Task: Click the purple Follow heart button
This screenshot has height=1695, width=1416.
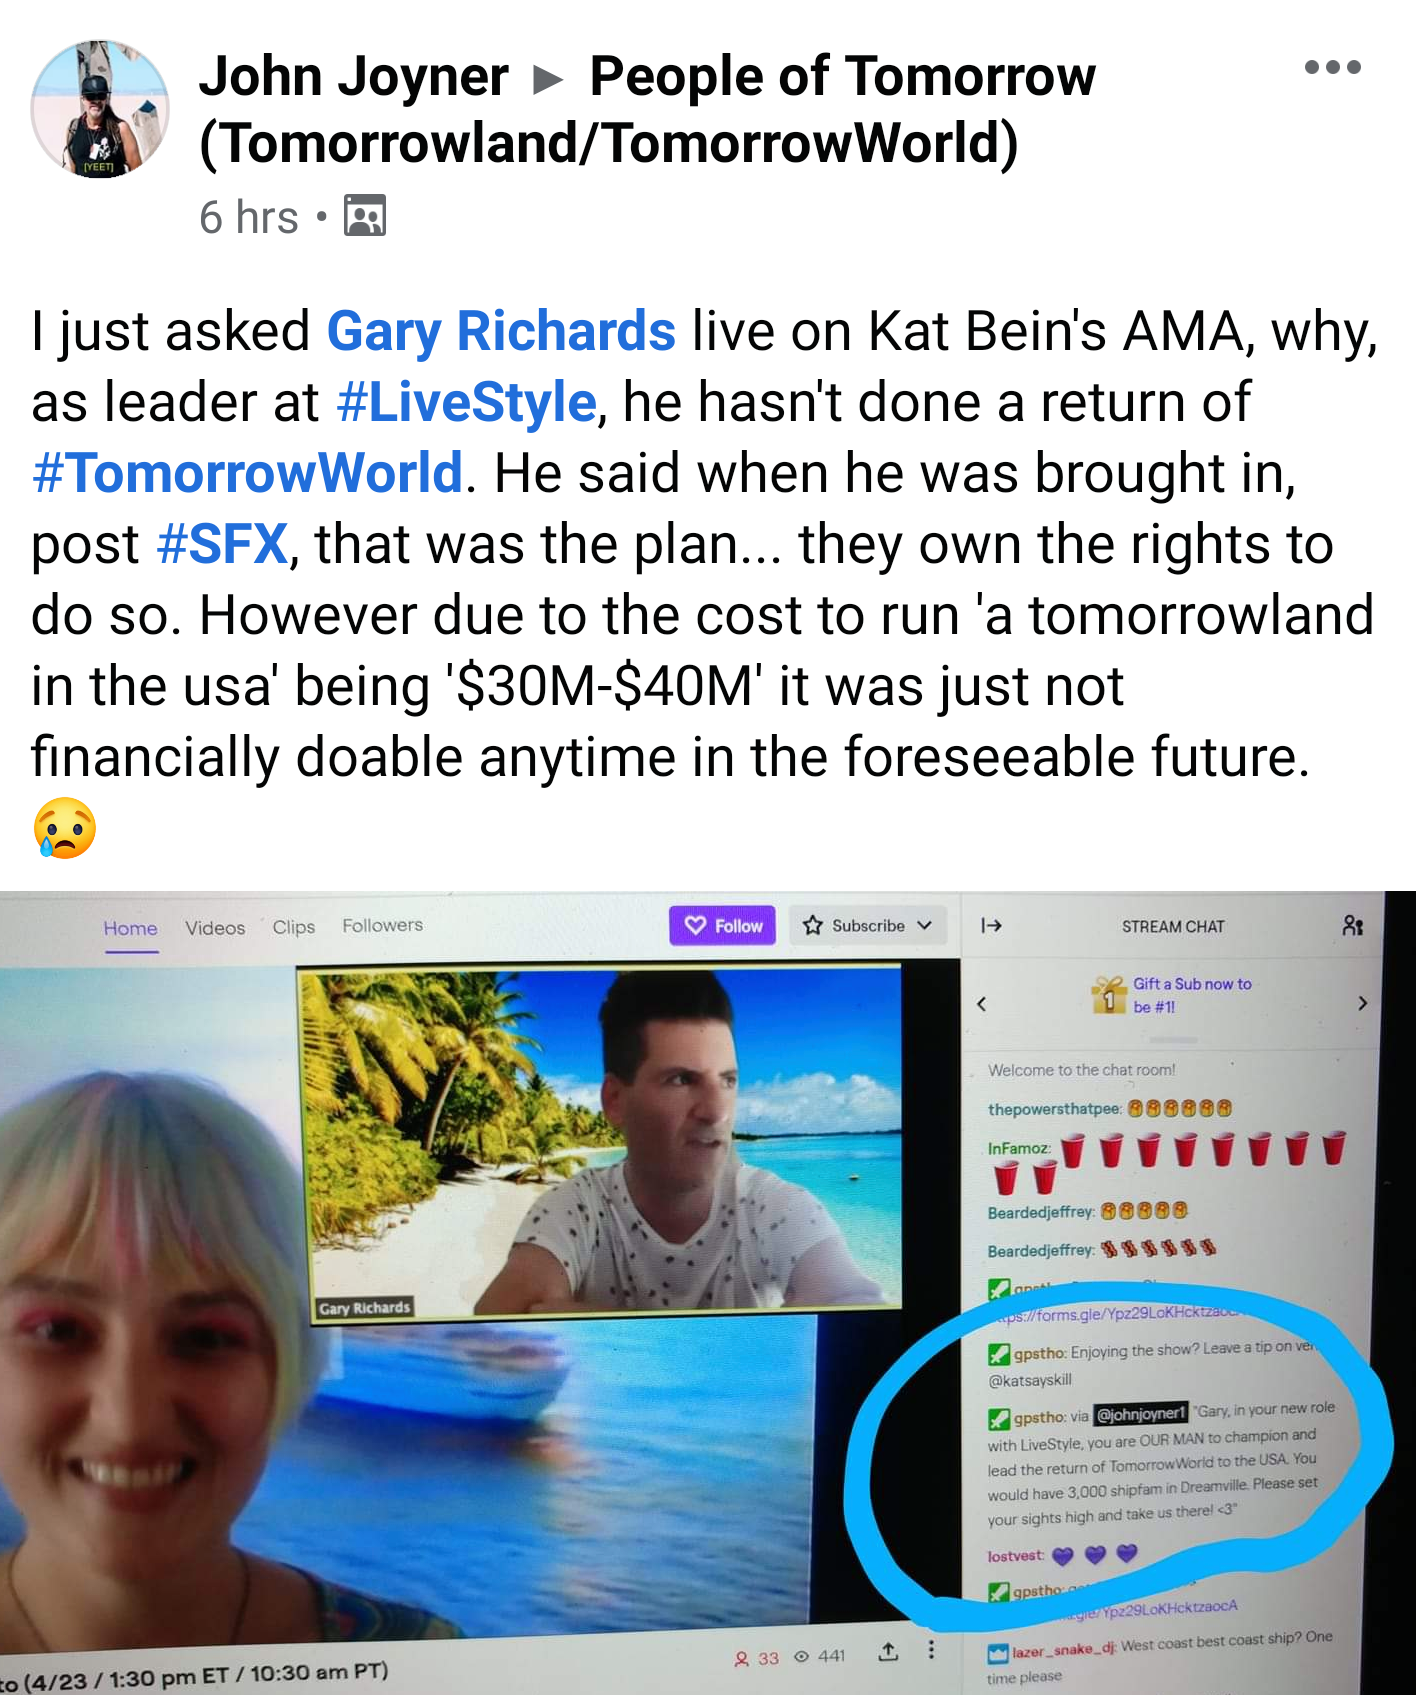Action: tap(723, 926)
